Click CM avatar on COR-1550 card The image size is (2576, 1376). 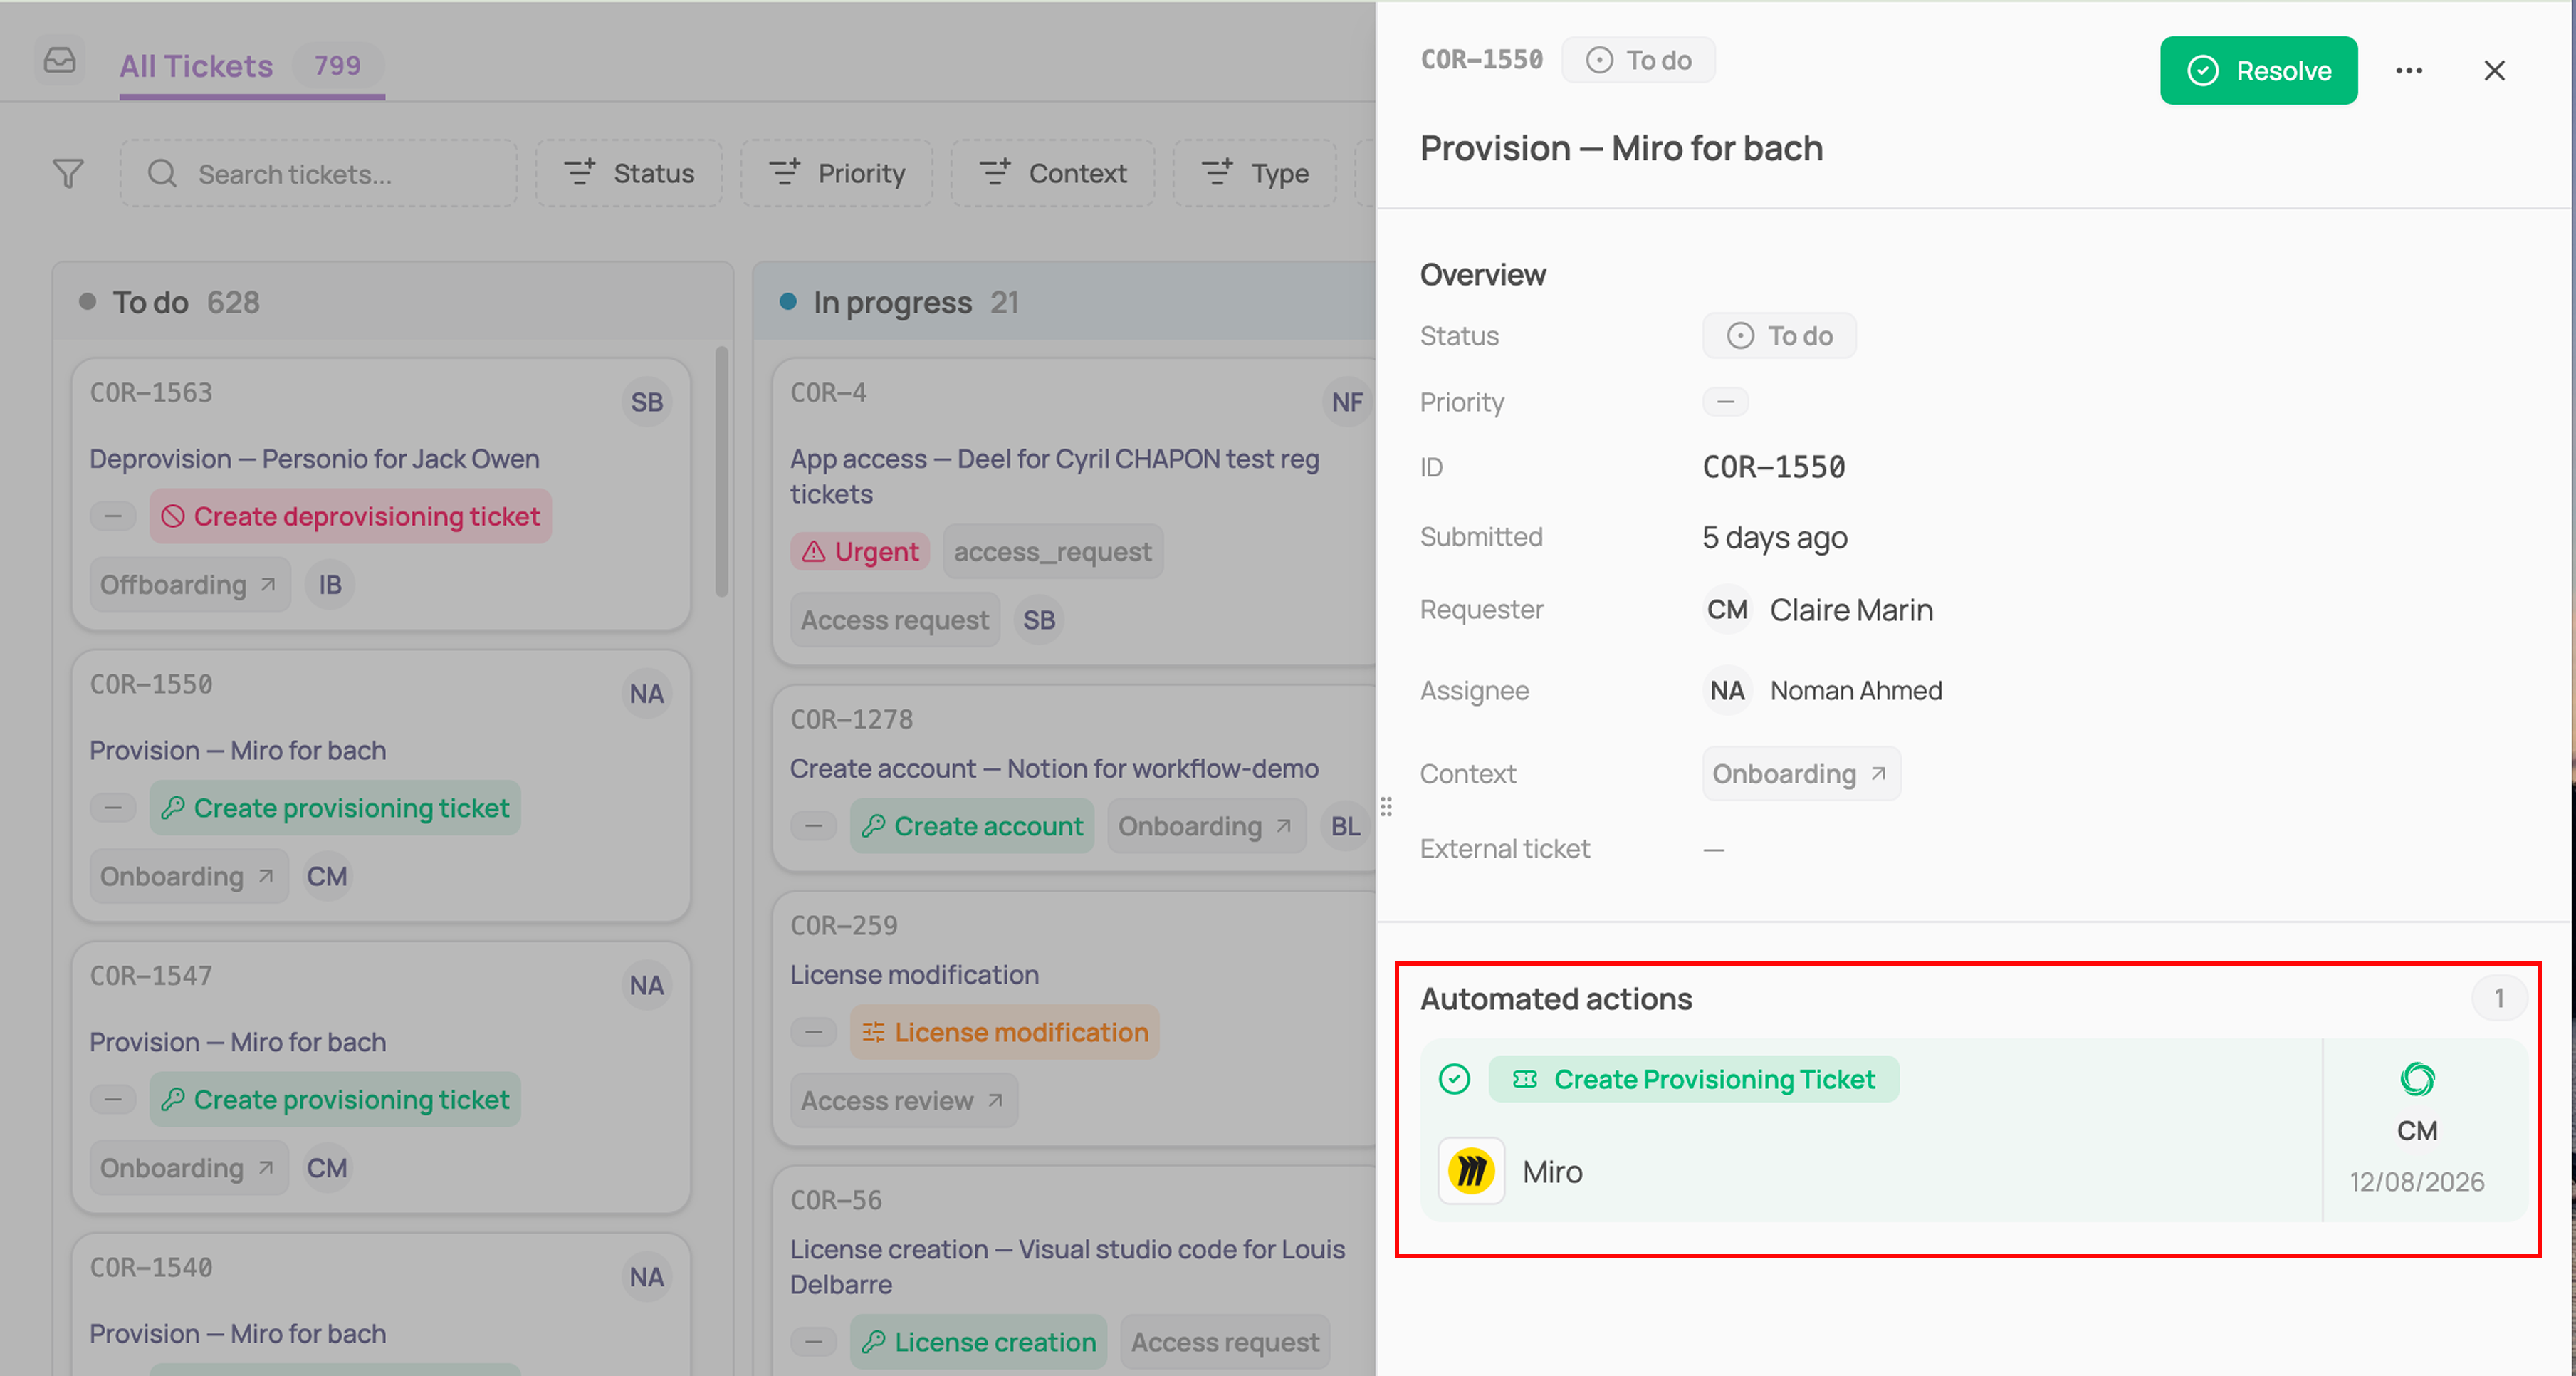[327, 876]
